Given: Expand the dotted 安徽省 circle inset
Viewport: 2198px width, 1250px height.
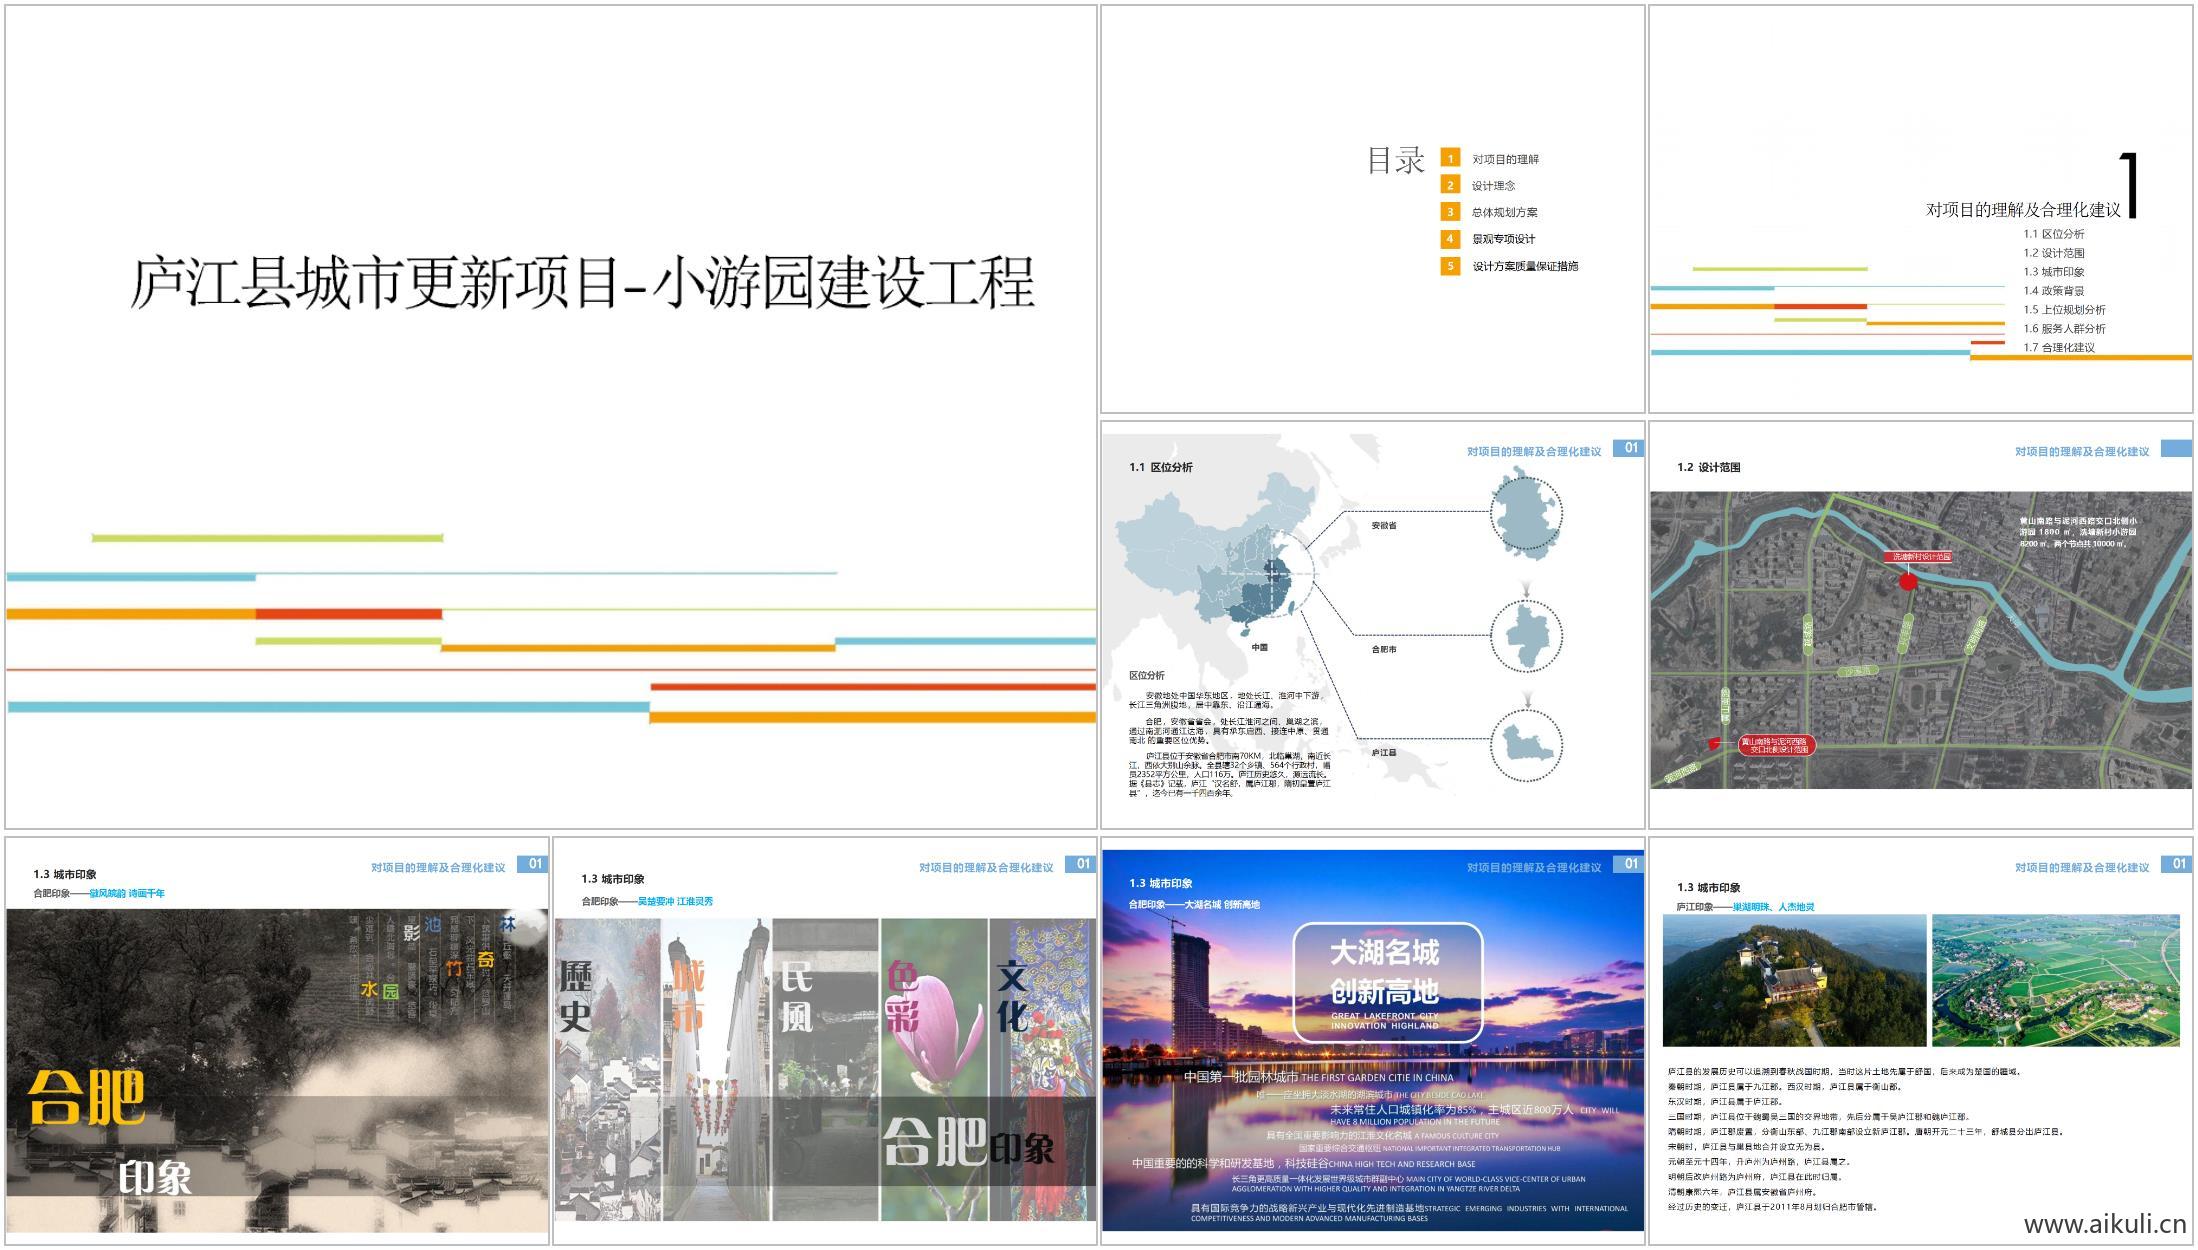Looking at the screenshot, I should 1528,515.
